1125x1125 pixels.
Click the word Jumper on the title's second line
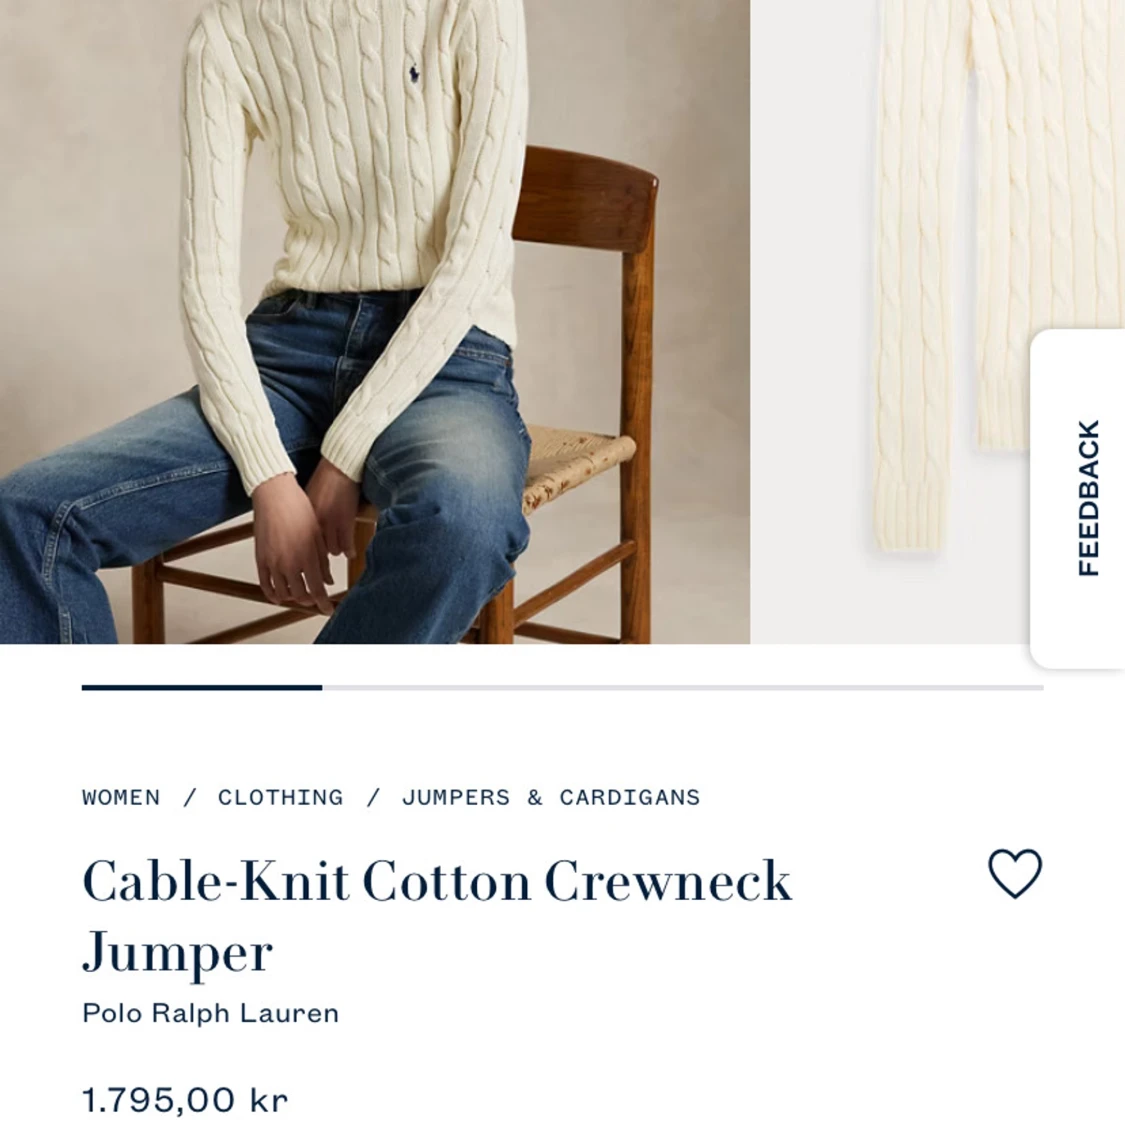pos(177,952)
